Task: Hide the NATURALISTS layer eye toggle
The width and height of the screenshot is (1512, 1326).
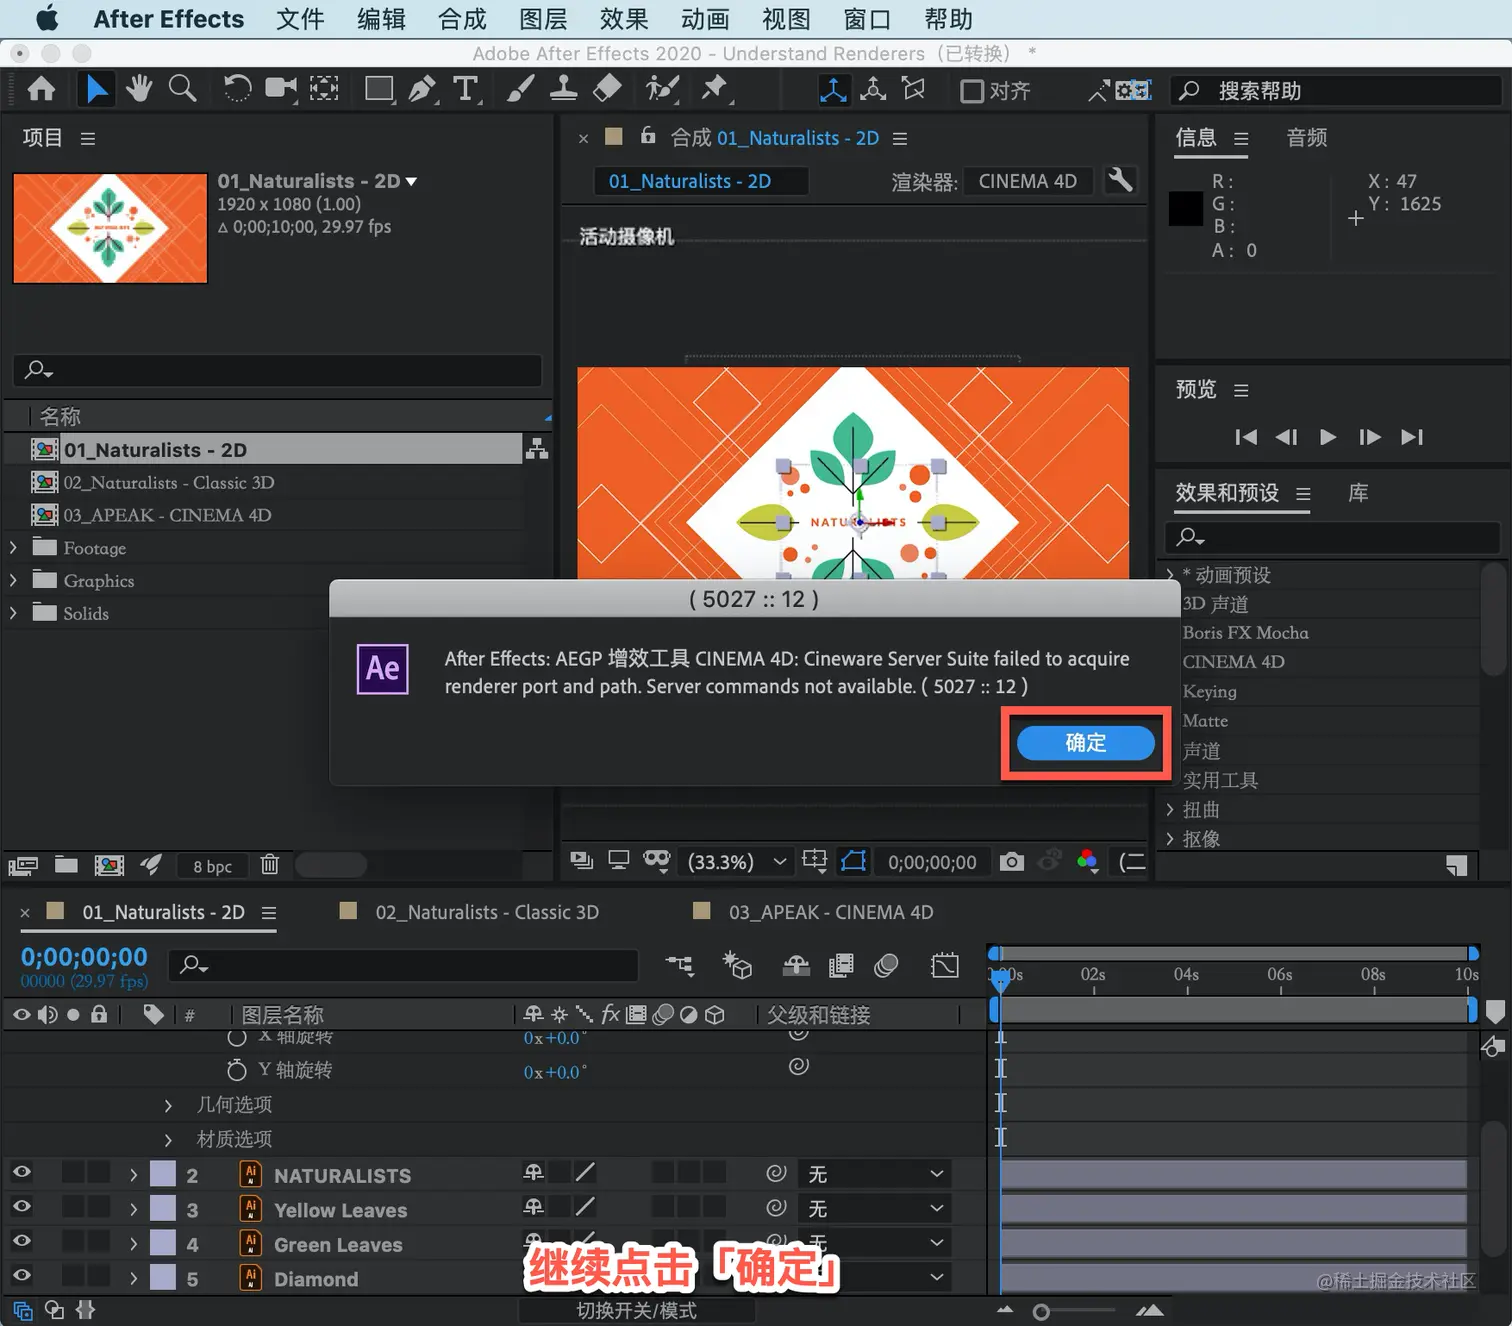Action: (21, 1172)
